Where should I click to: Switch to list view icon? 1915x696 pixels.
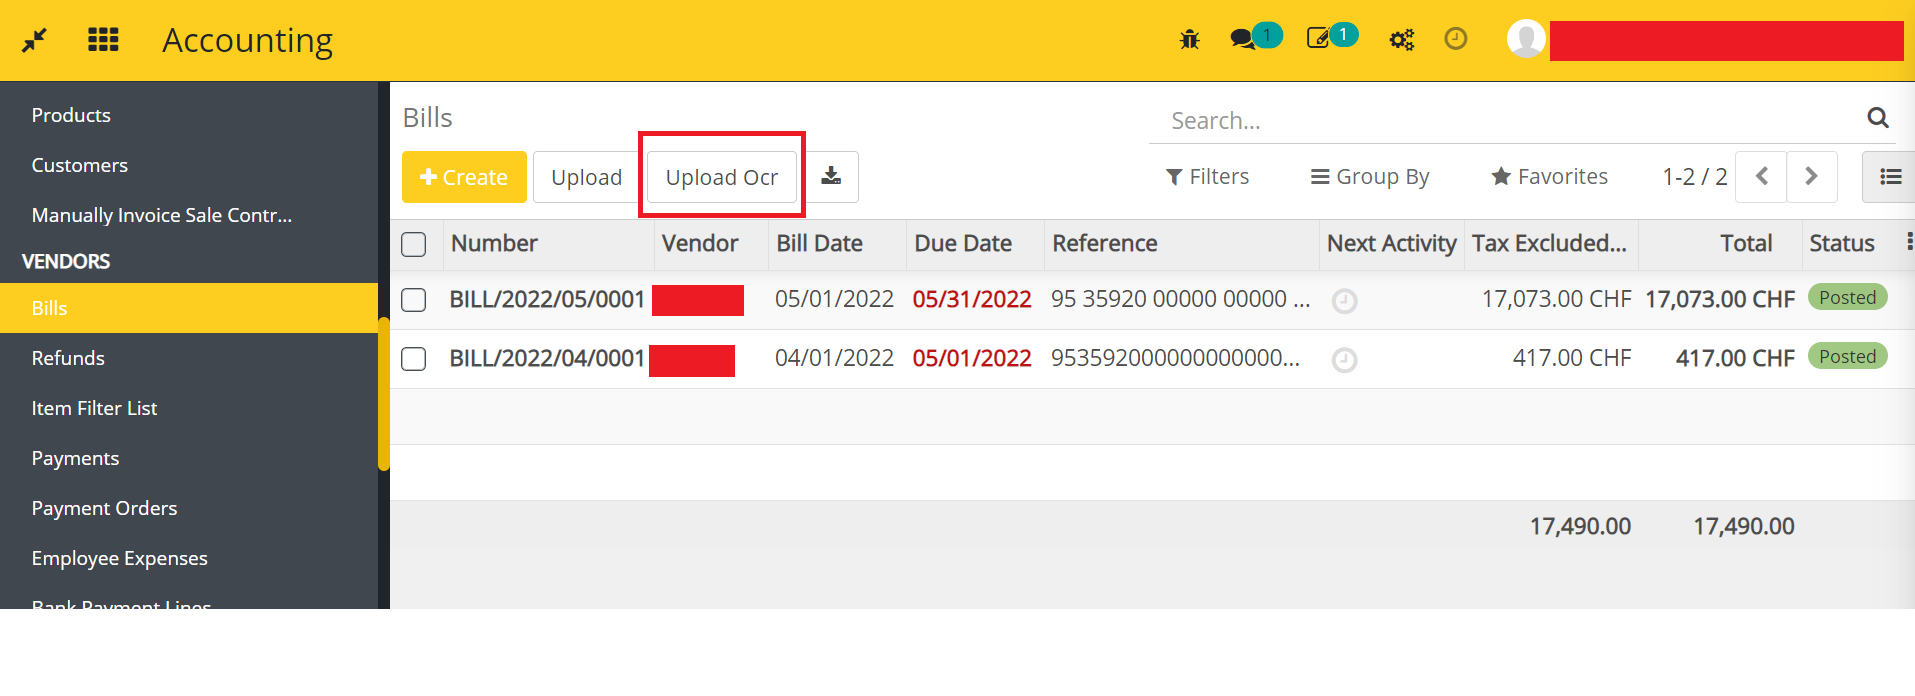point(1889,177)
